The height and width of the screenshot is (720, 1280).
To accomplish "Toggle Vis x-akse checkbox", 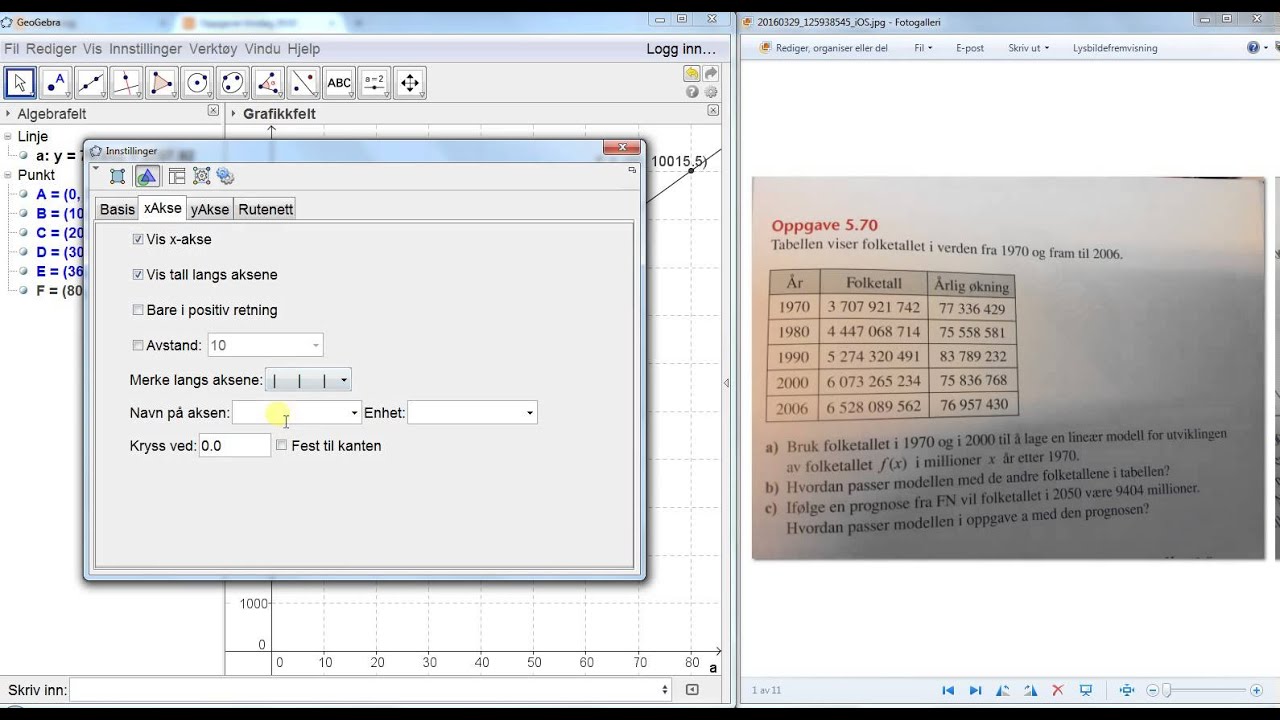I will [138, 240].
